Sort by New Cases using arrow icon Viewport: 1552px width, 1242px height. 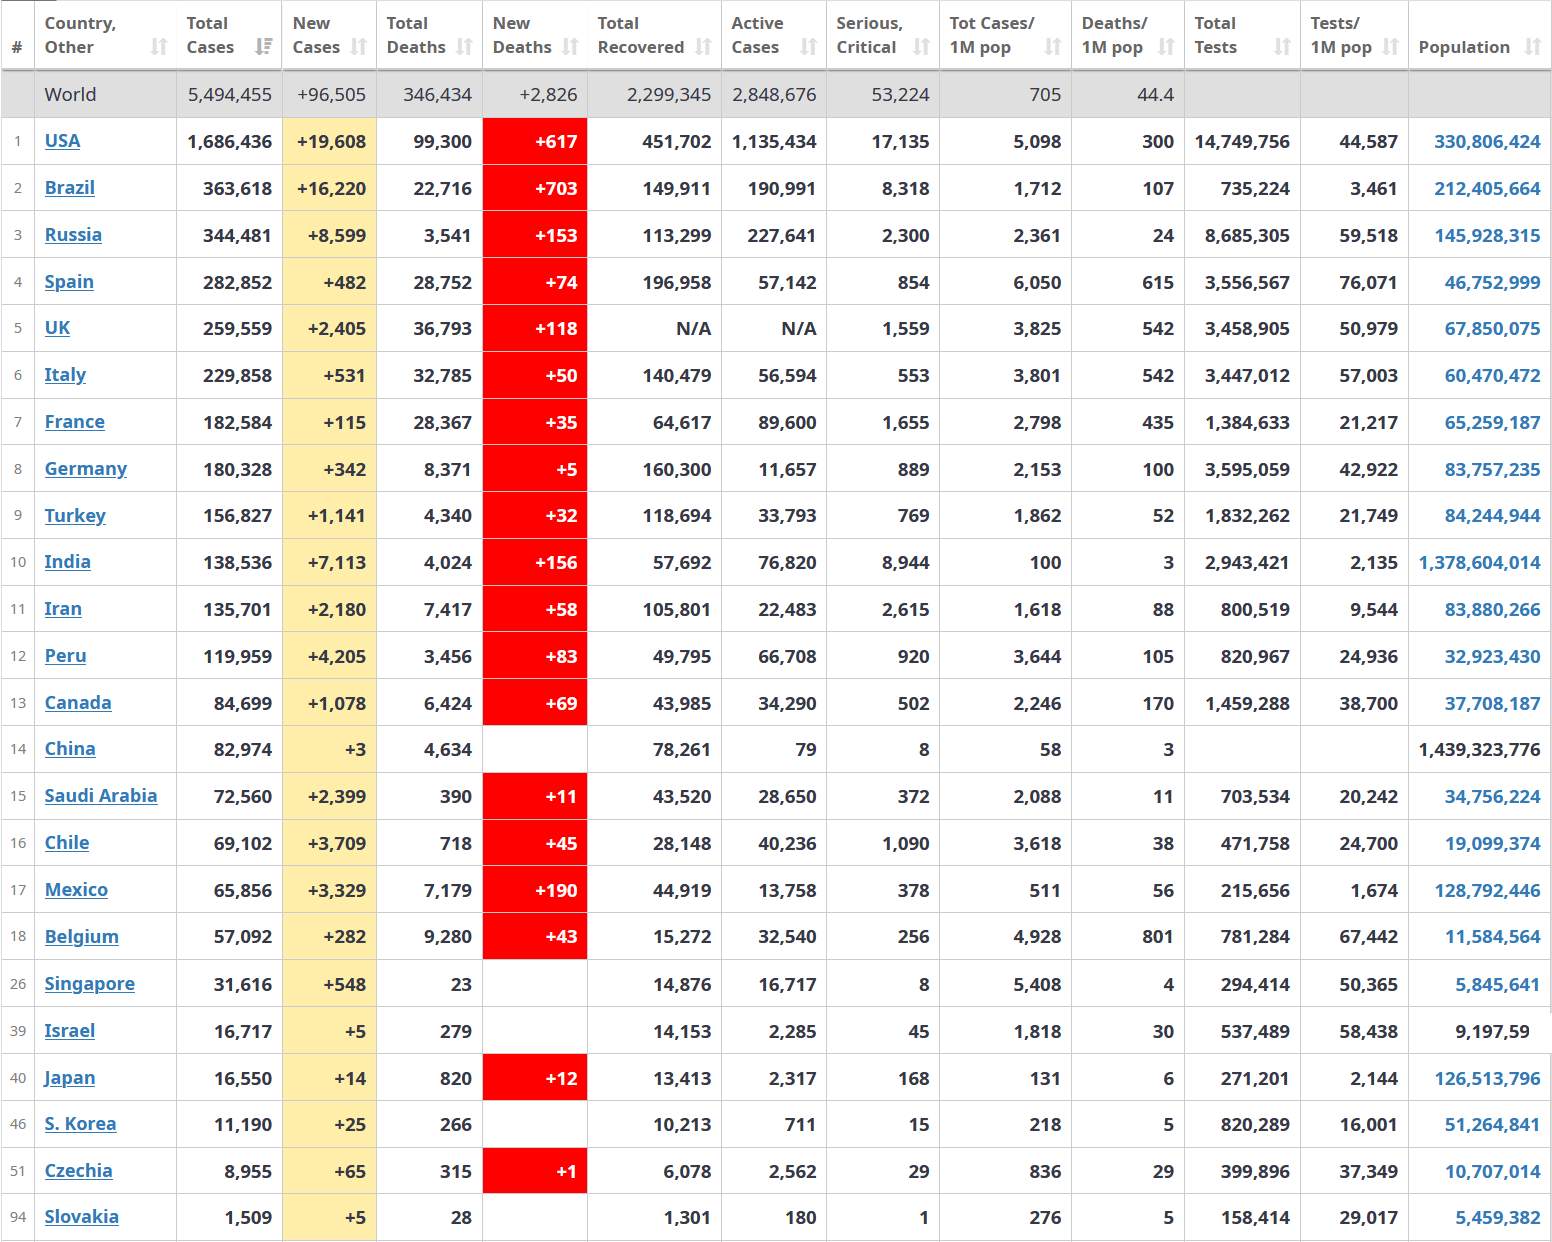coord(359,47)
